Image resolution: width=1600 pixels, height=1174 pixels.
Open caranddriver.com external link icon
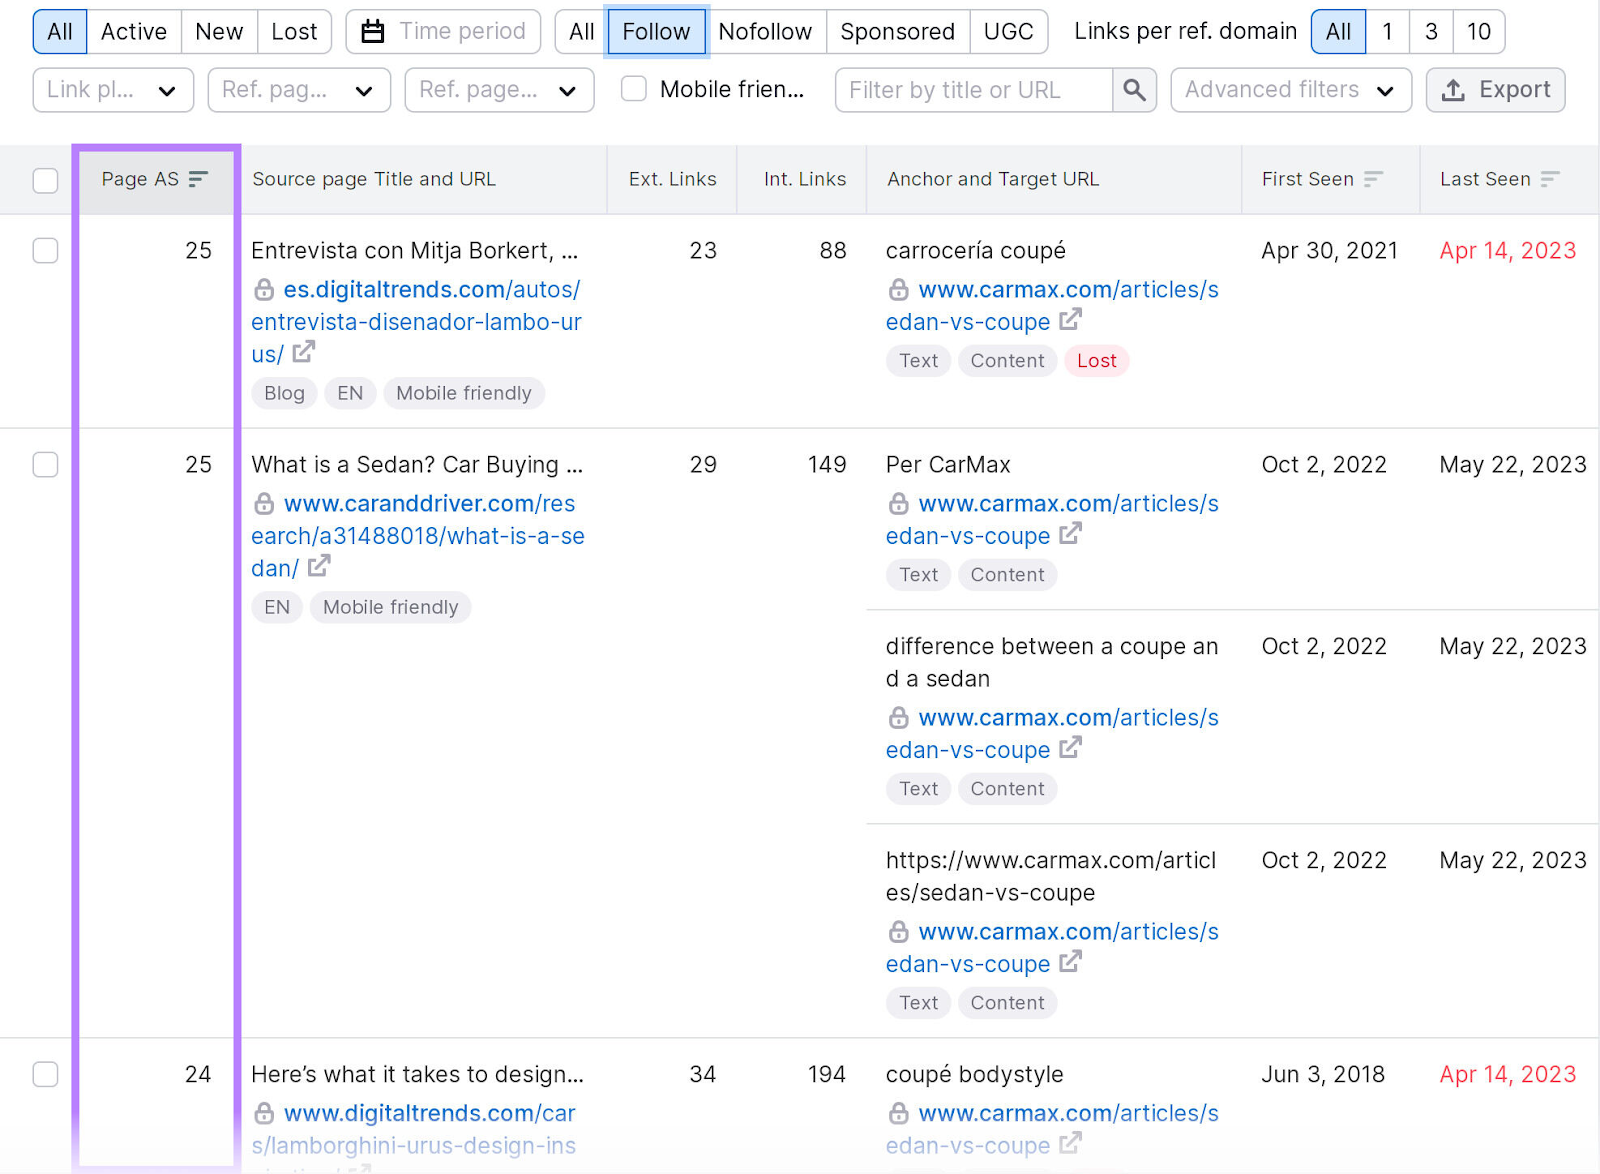[x=319, y=566]
